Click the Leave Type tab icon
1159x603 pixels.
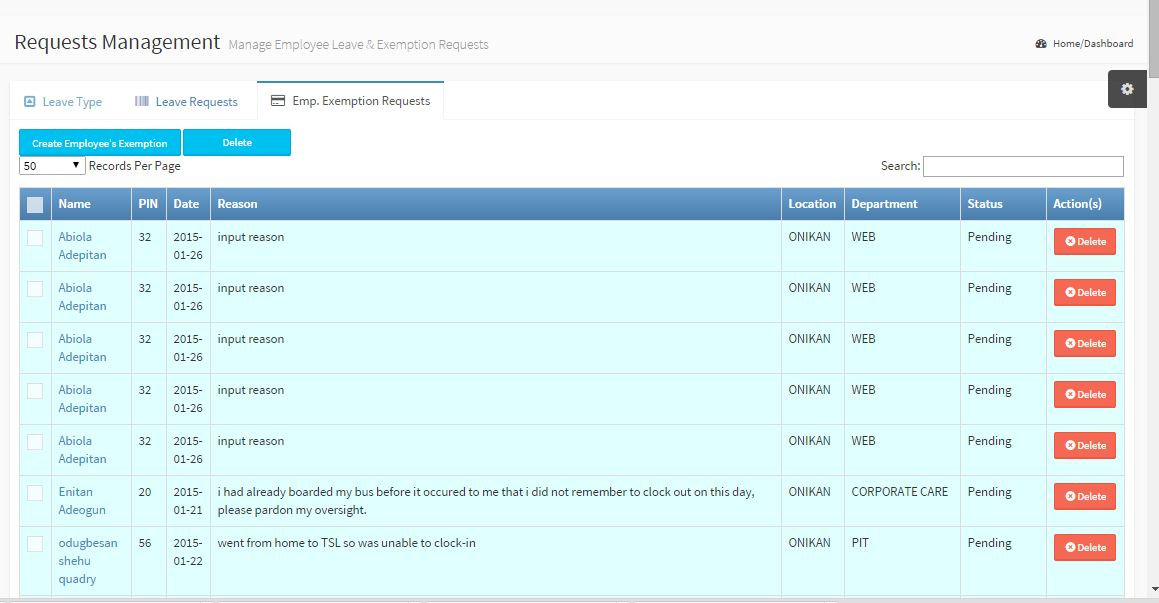pyautogui.click(x=30, y=101)
